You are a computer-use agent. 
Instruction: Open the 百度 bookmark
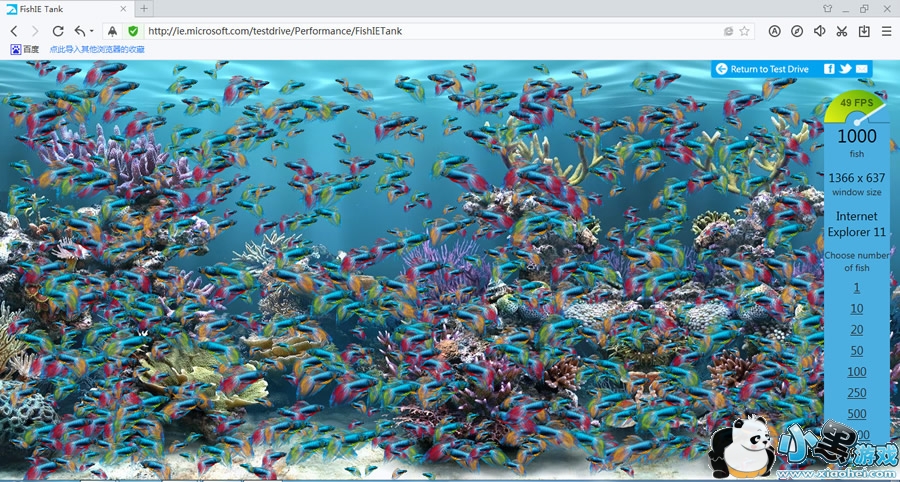coord(25,49)
